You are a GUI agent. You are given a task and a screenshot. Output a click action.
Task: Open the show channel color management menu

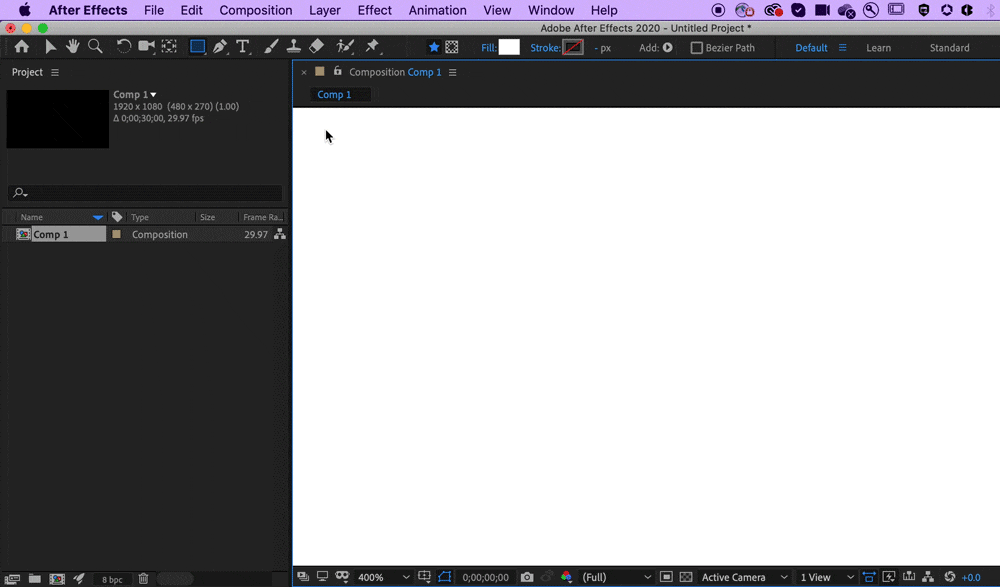(x=566, y=577)
